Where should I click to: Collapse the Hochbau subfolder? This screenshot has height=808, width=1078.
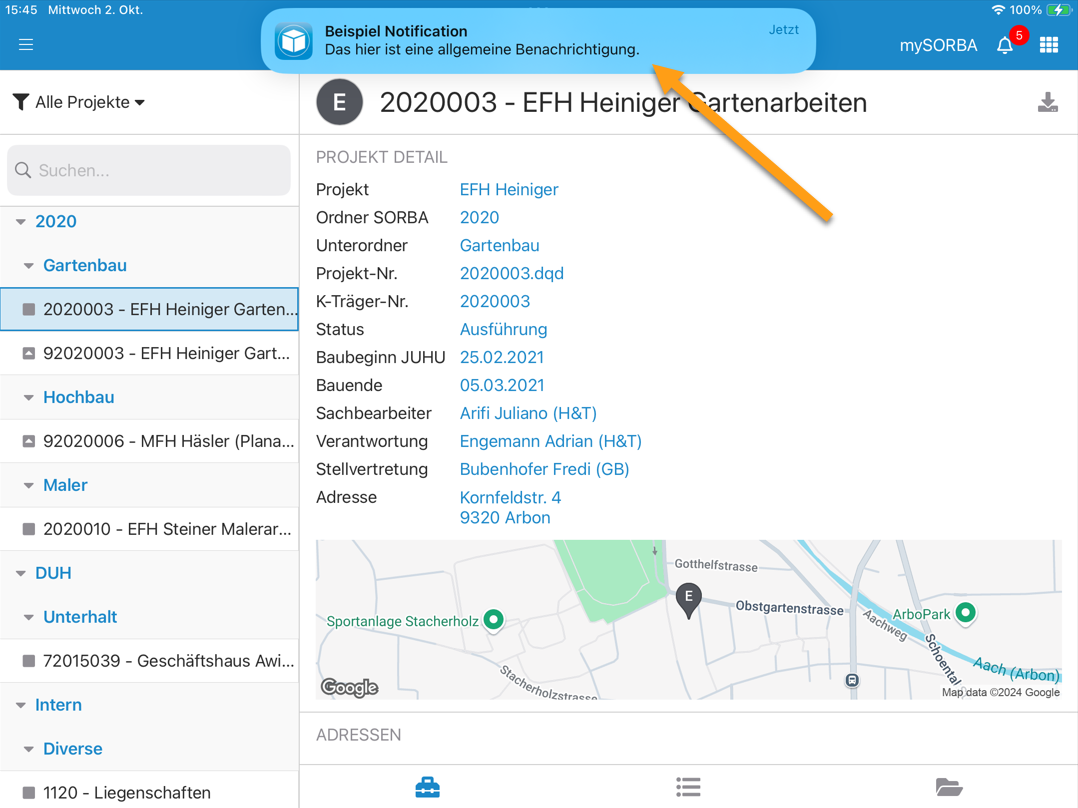pyautogui.click(x=29, y=398)
